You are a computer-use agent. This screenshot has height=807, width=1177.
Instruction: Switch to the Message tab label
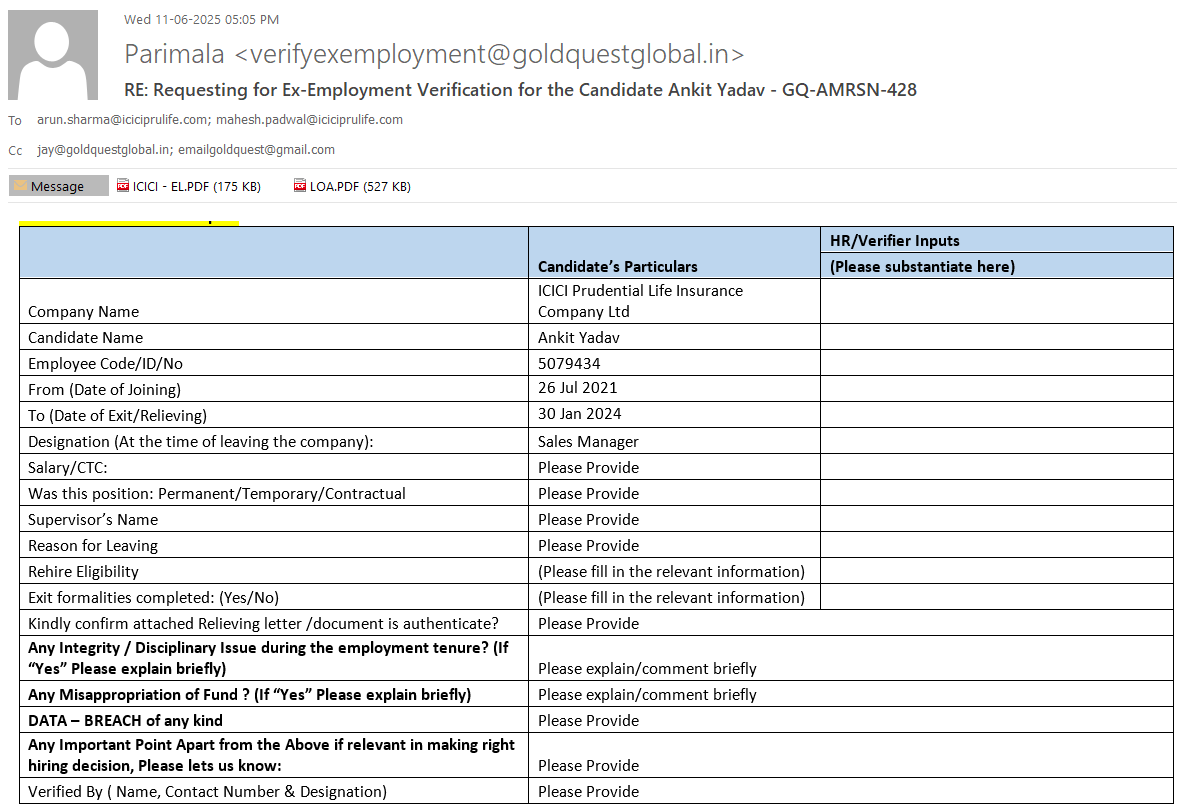[57, 186]
